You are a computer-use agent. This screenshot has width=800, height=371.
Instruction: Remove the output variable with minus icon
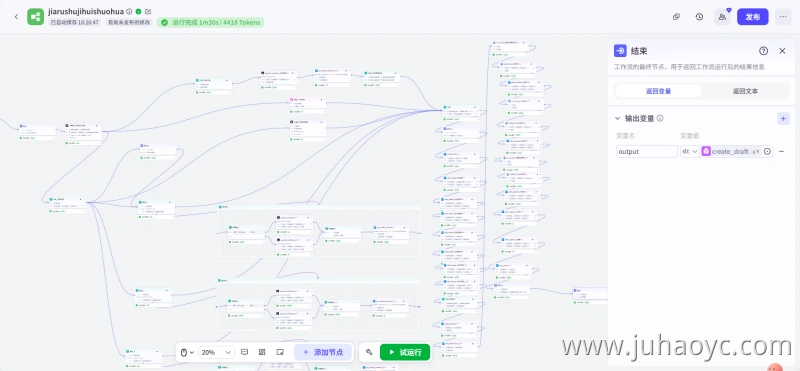pyautogui.click(x=782, y=152)
